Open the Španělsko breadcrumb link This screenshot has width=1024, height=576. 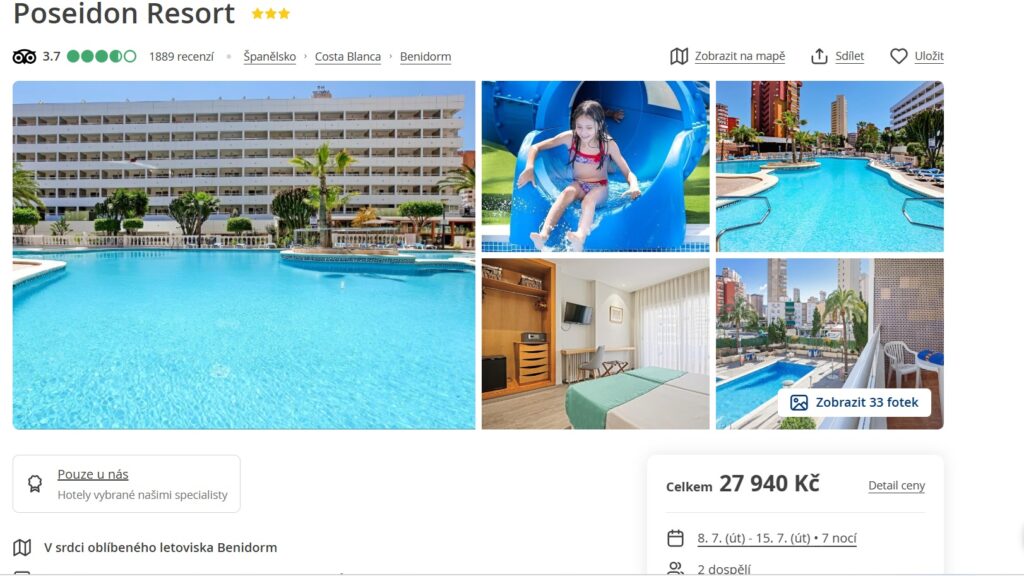pyautogui.click(x=270, y=57)
